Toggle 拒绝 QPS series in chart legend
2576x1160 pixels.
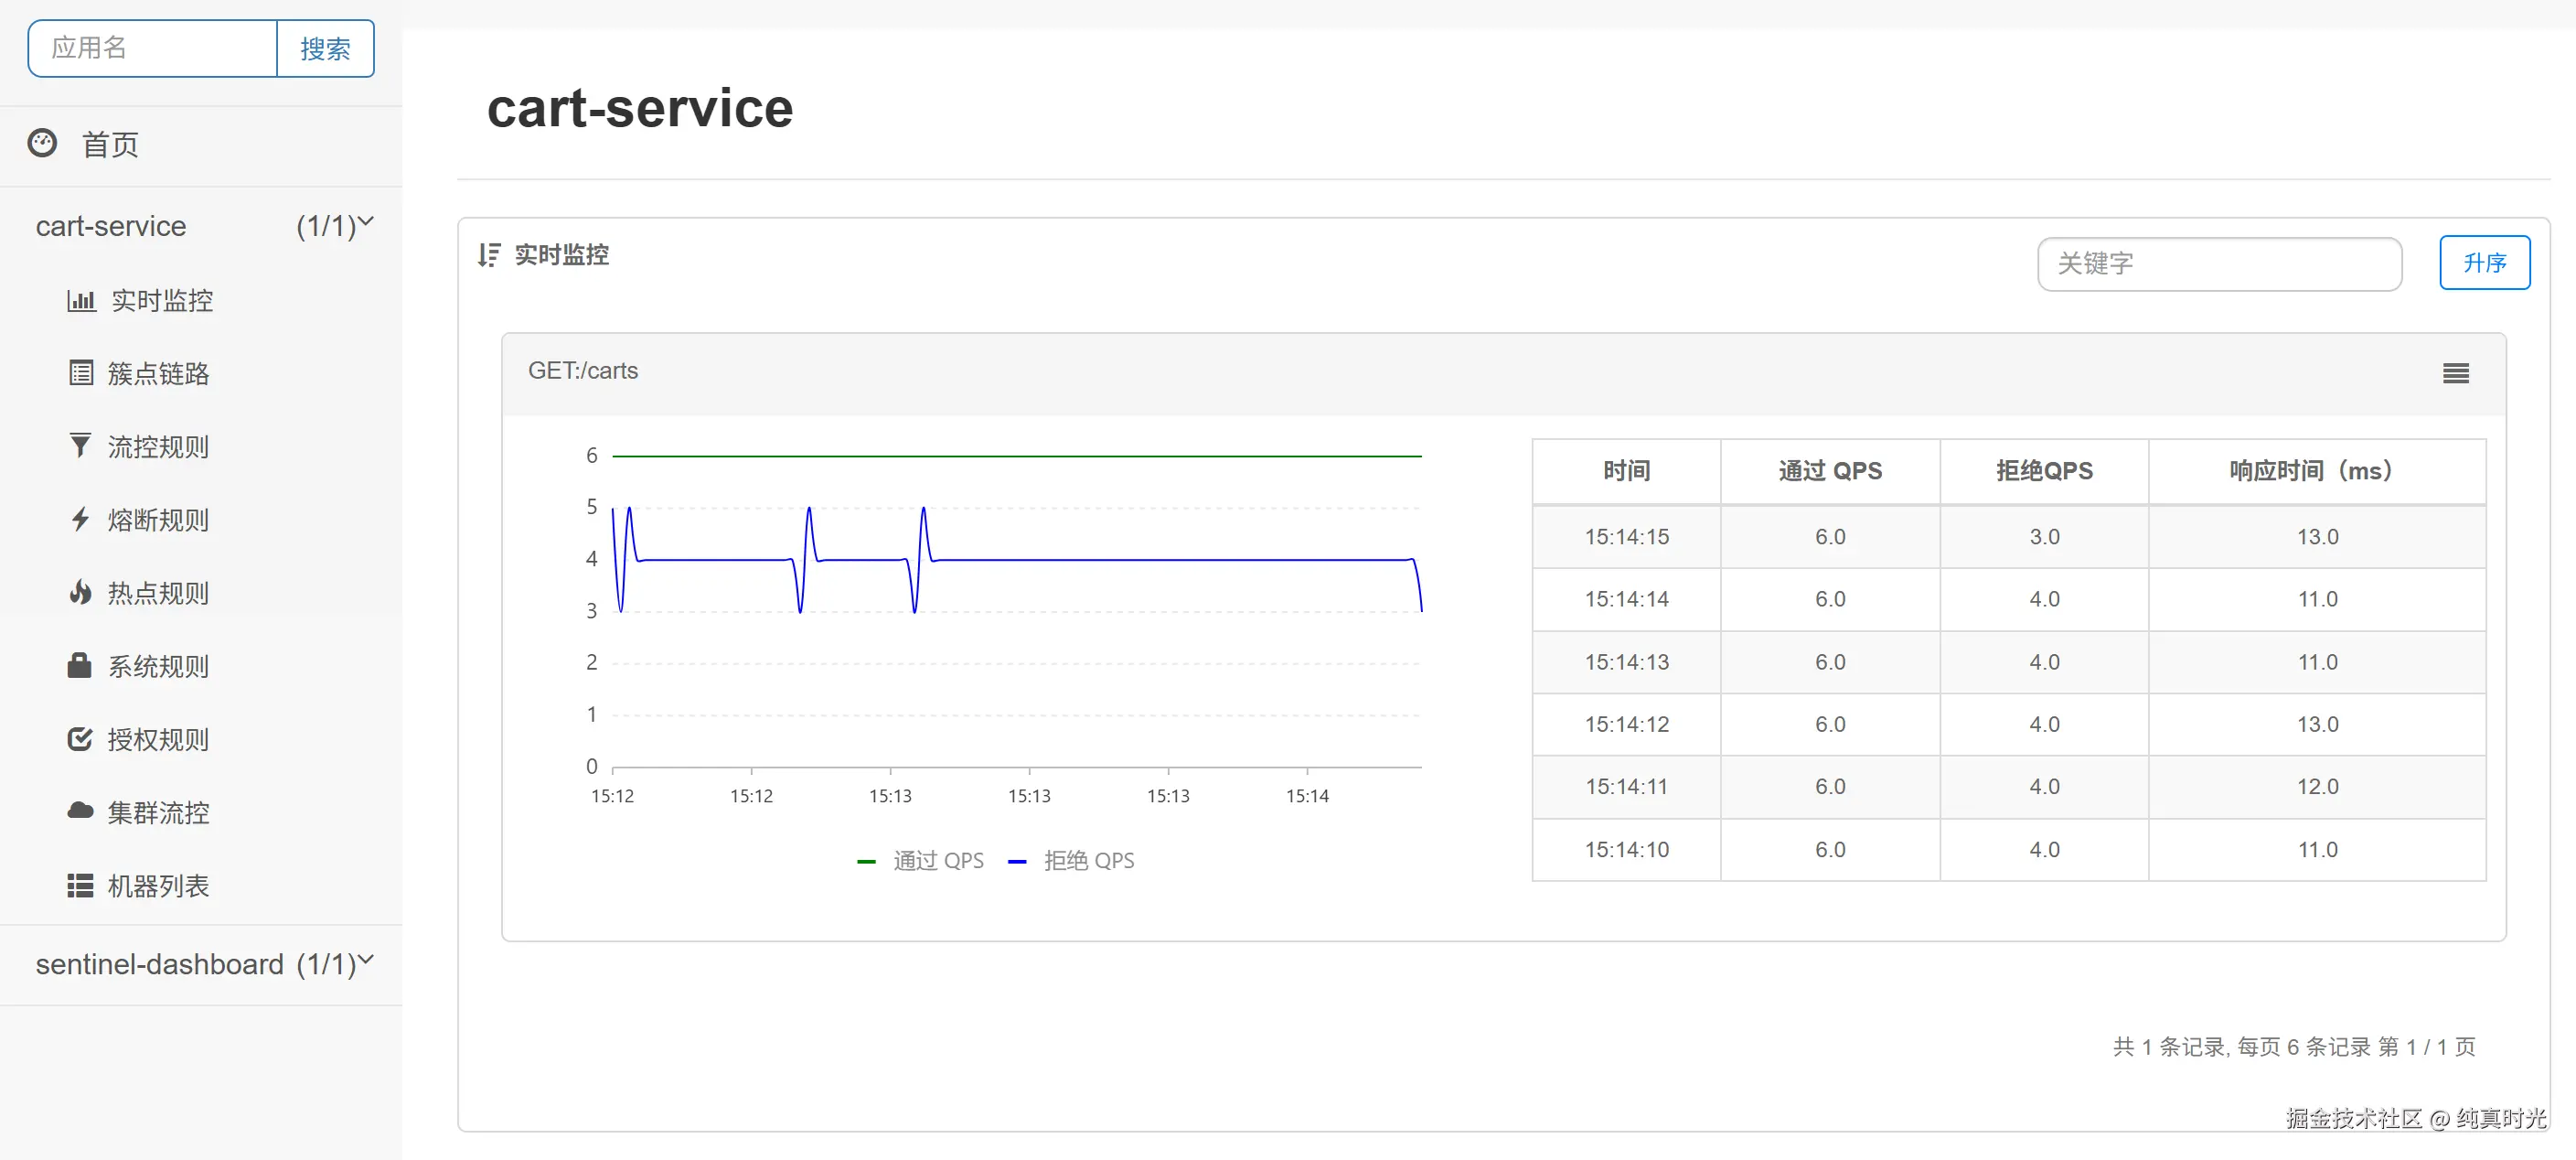1072,861
